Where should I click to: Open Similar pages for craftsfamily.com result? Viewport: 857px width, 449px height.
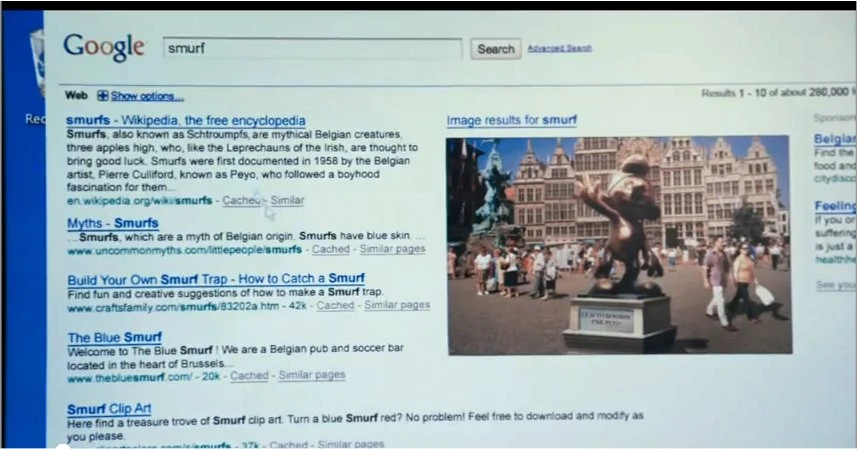397,305
